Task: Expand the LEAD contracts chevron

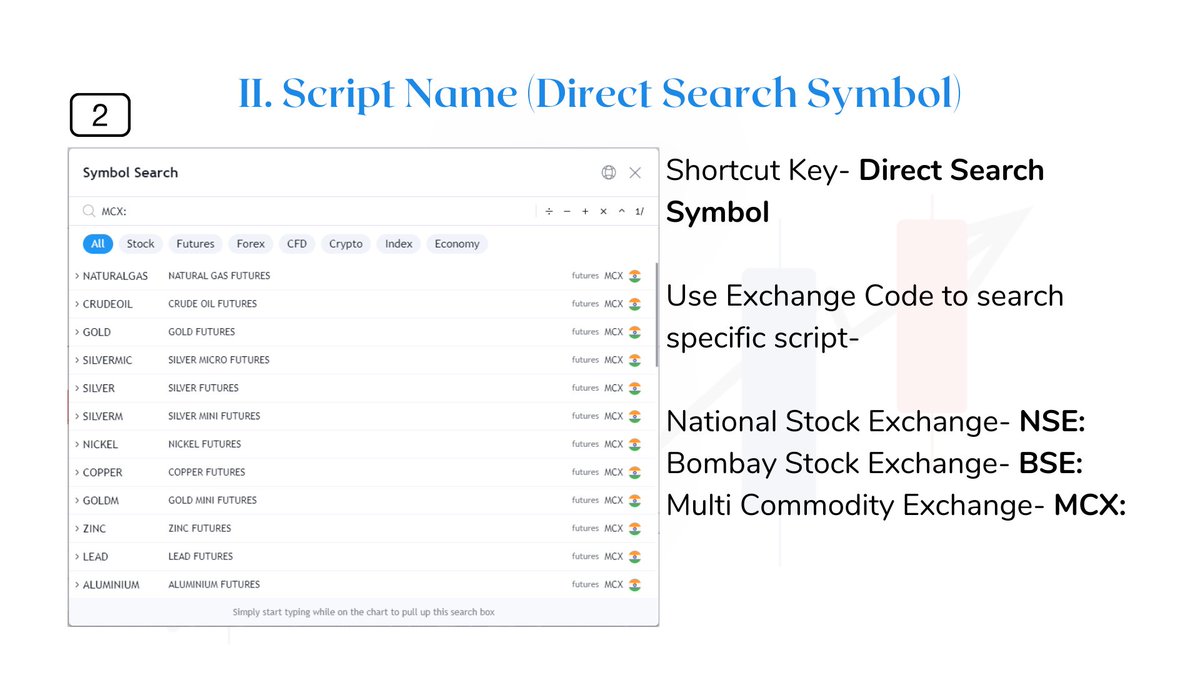Action: click(77, 556)
